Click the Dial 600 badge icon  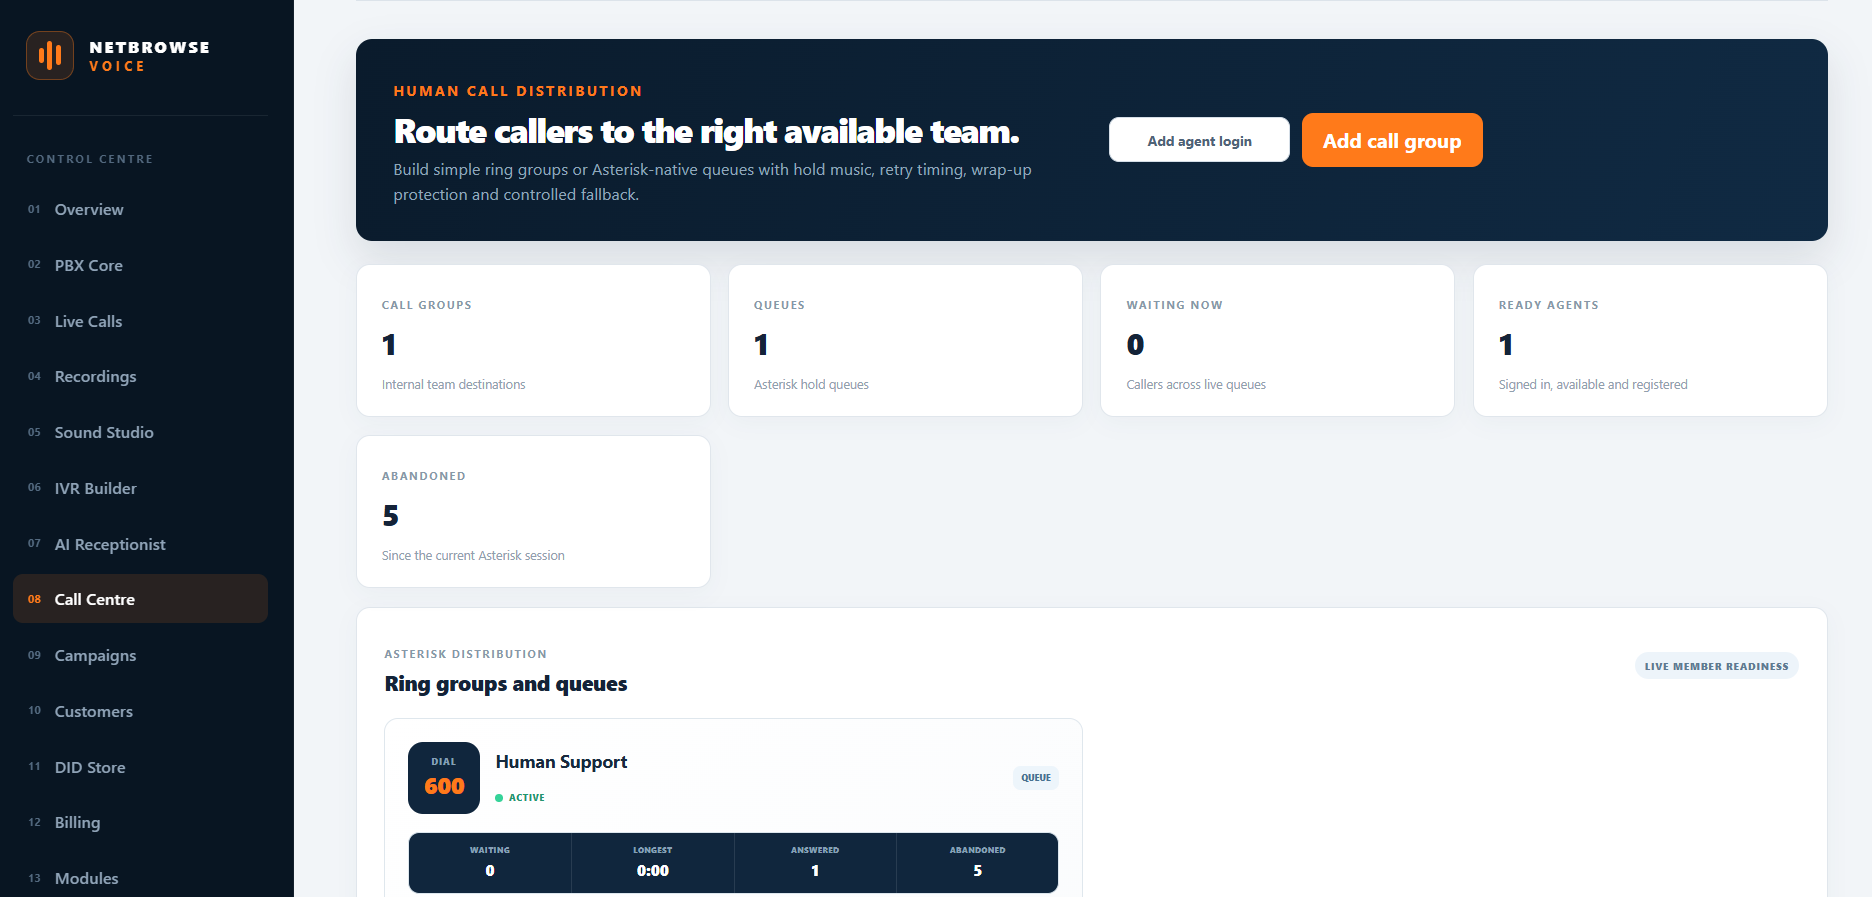pyautogui.click(x=444, y=778)
